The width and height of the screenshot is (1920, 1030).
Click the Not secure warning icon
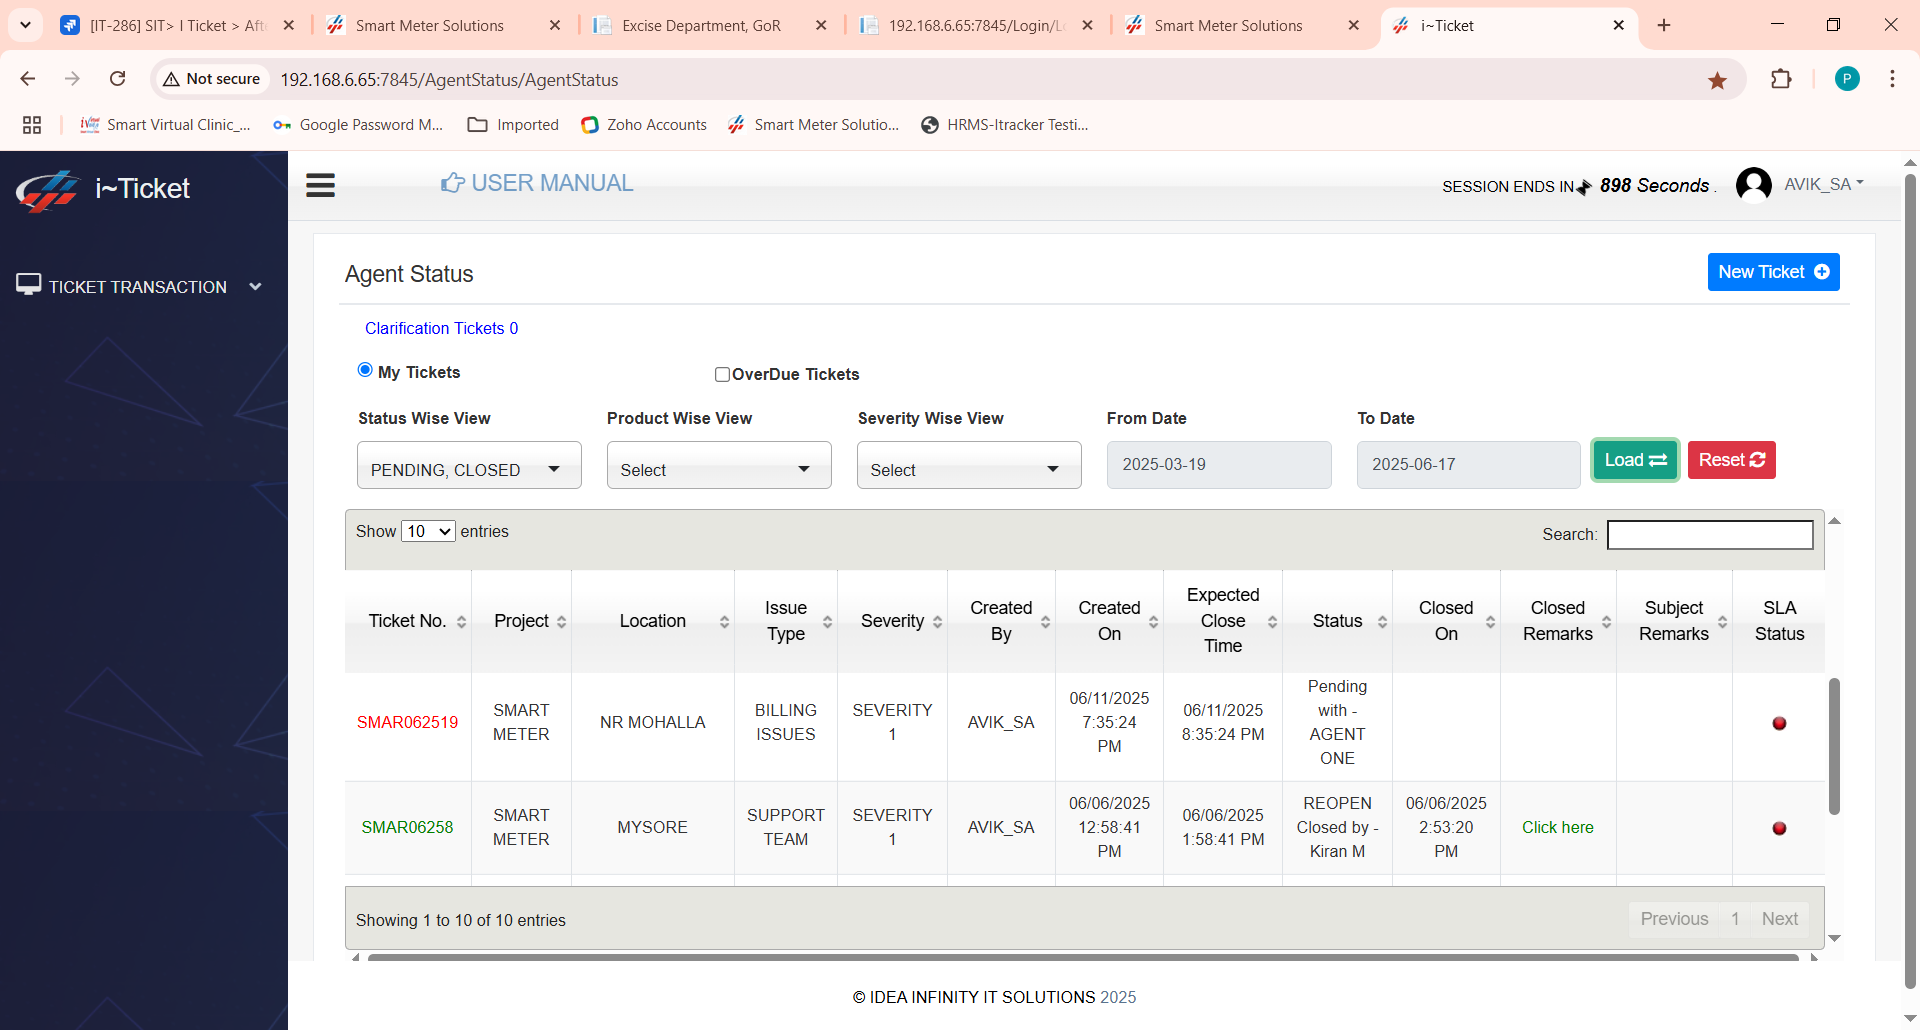(x=171, y=79)
